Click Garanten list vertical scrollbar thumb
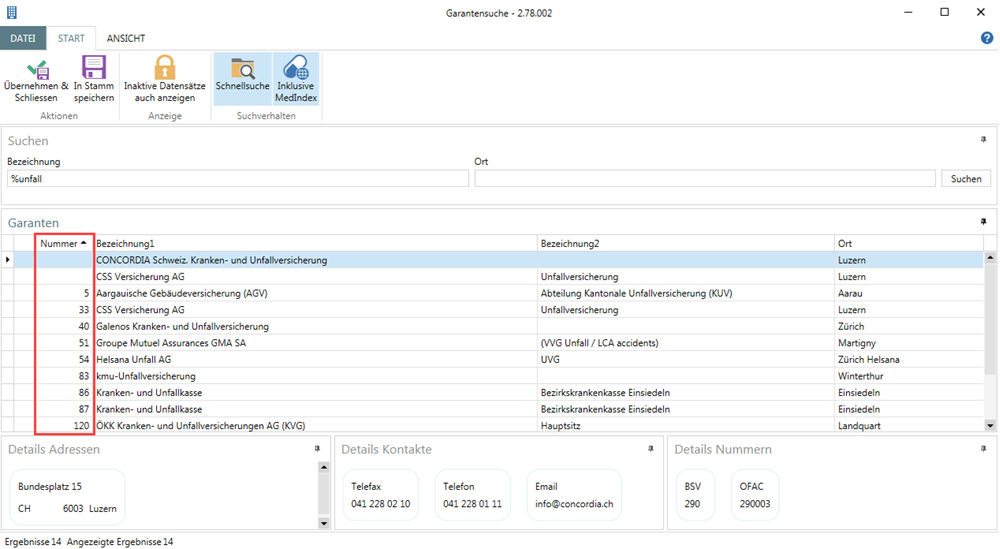 tap(990, 319)
